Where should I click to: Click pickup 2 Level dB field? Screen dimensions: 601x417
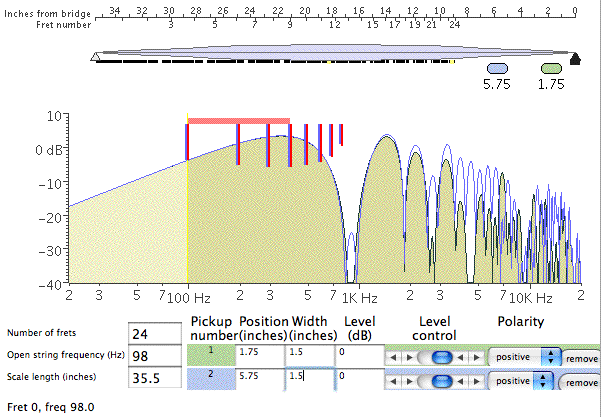pos(361,376)
